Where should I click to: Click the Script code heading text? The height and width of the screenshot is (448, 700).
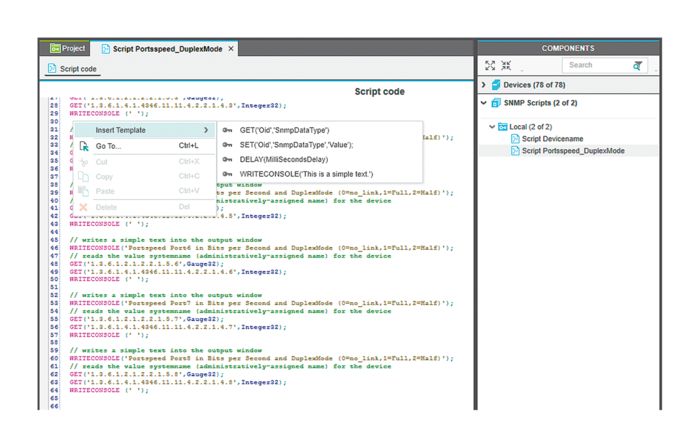click(379, 91)
